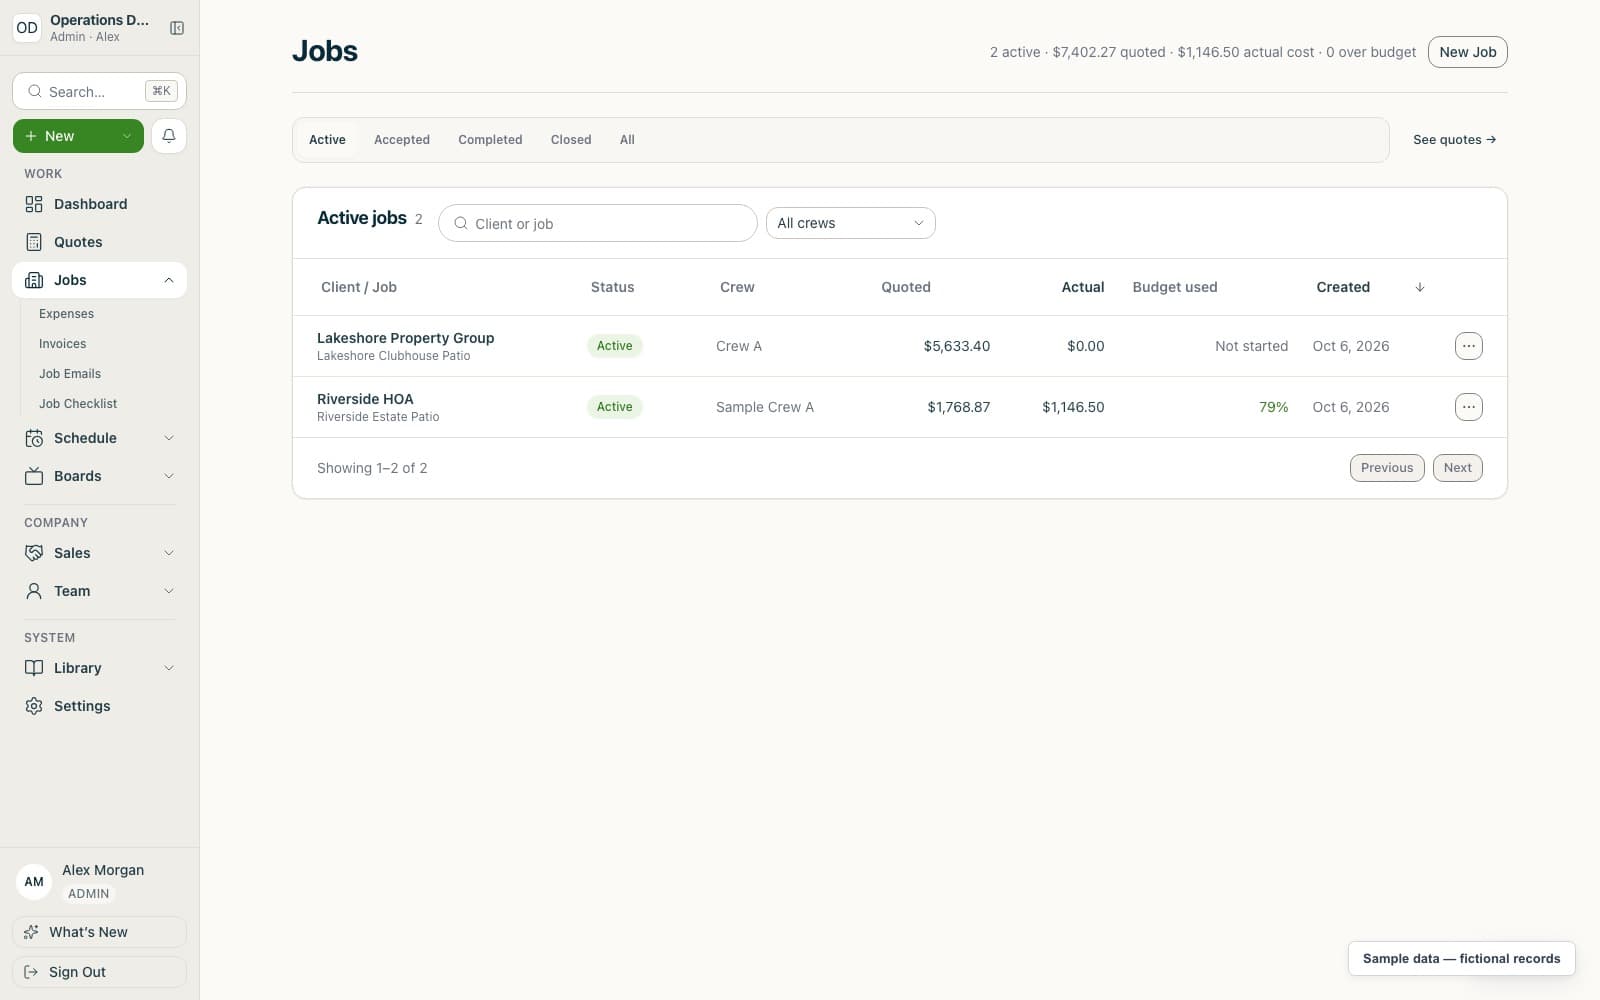Click the Team person icon
Viewport: 1600px width, 1000px height.
click(x=34, y=591)
